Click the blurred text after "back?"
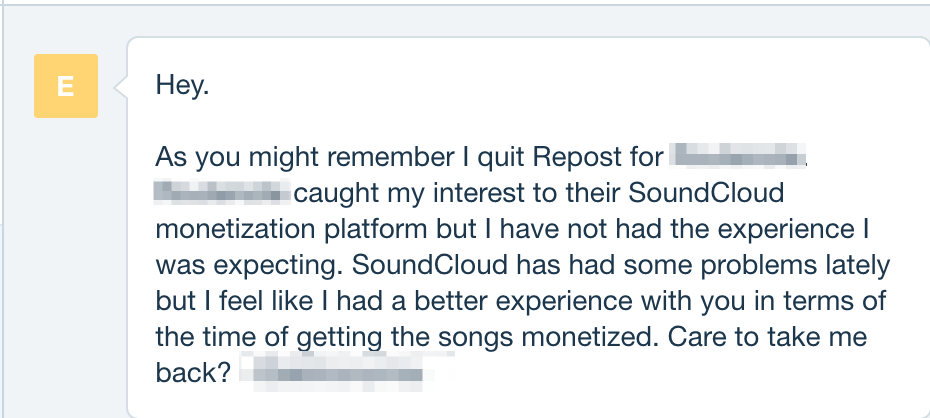 [x=345, y=372]
